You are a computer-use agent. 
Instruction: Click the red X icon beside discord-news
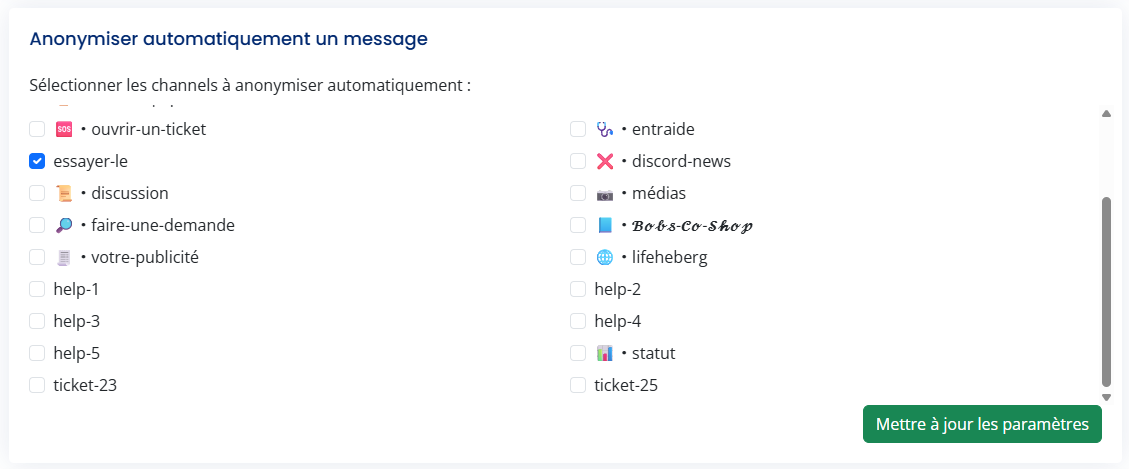(x=604, y=161)
